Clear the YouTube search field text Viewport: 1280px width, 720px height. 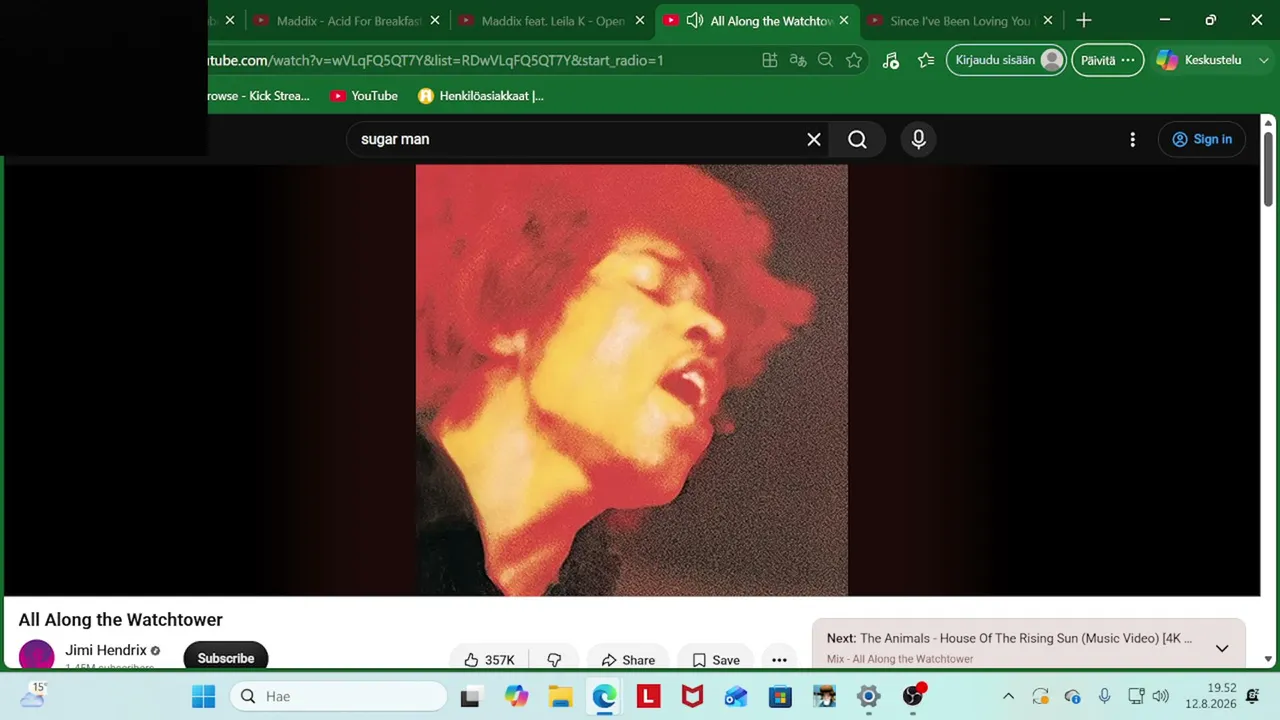(814, 139)
